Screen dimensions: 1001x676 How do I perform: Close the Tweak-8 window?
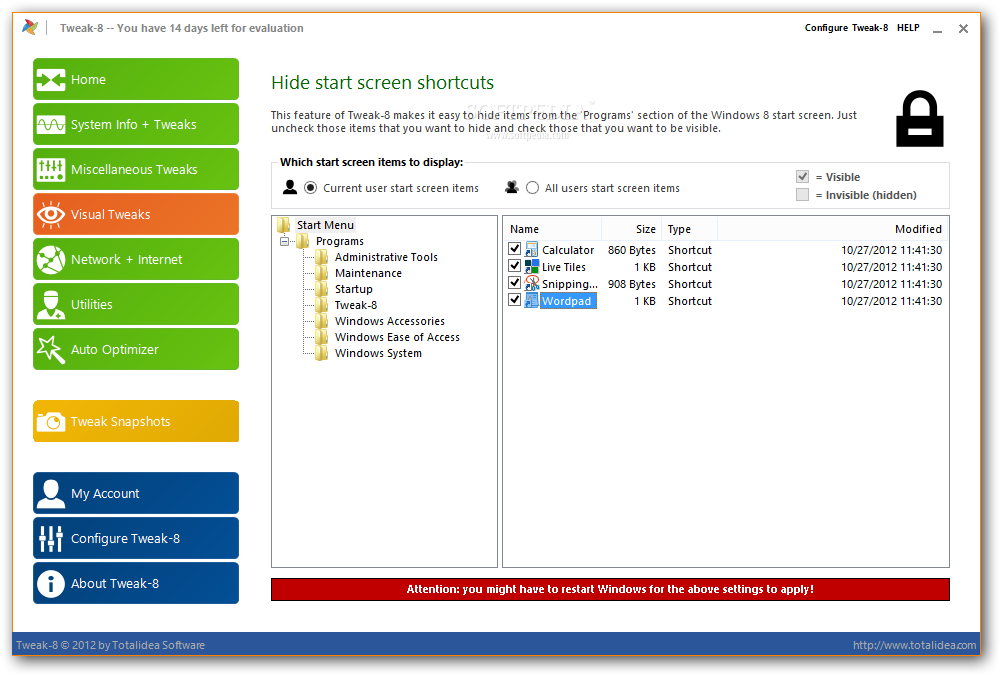[963, 29]
